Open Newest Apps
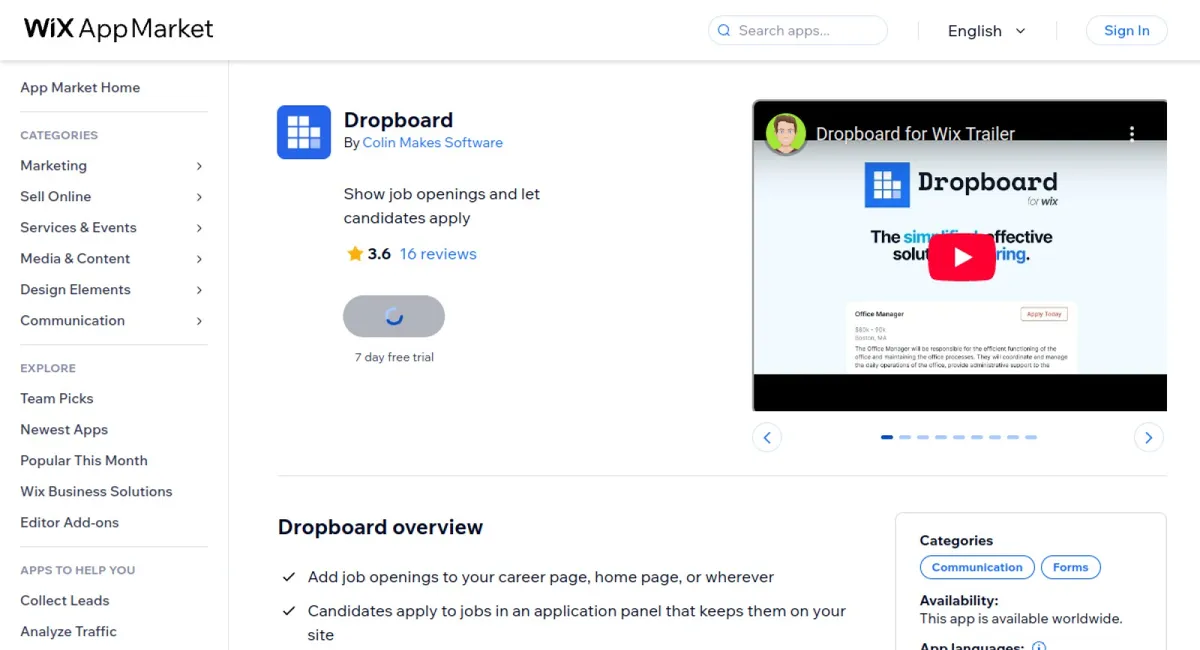This screenshot has height=650, width=1200. [x=64, y=429]
